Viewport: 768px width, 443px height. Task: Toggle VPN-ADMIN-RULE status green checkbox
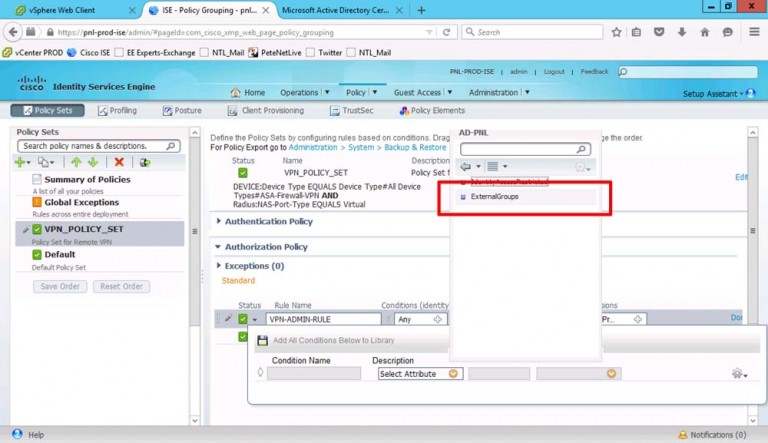pyautogui.click(x=243, y=319)
